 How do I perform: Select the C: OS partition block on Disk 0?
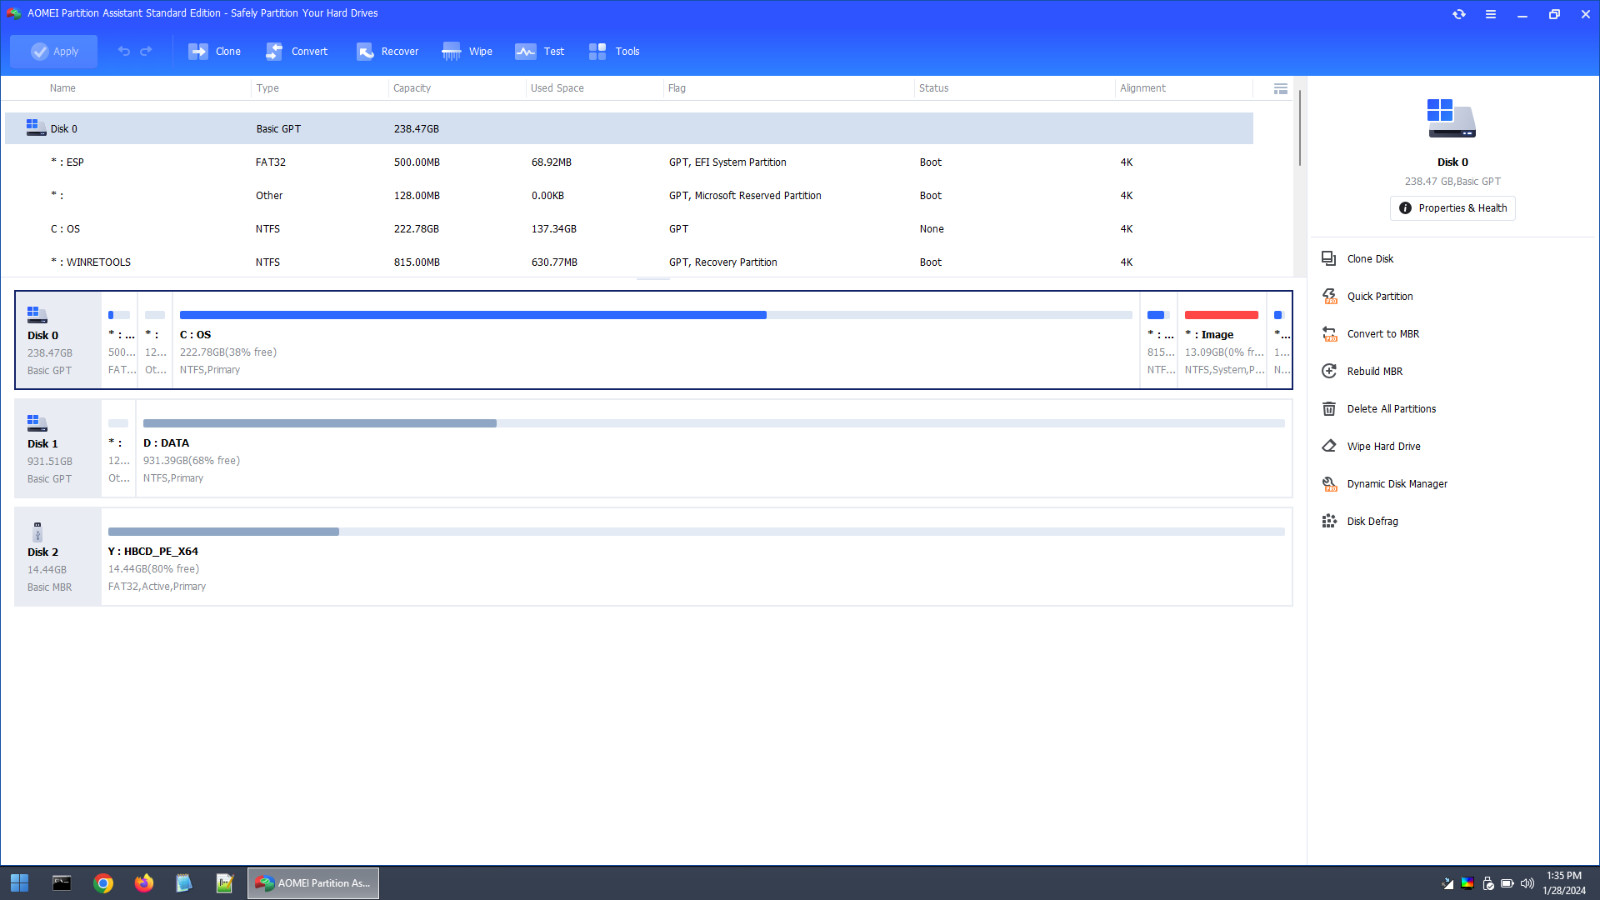[x=650, y=340]
